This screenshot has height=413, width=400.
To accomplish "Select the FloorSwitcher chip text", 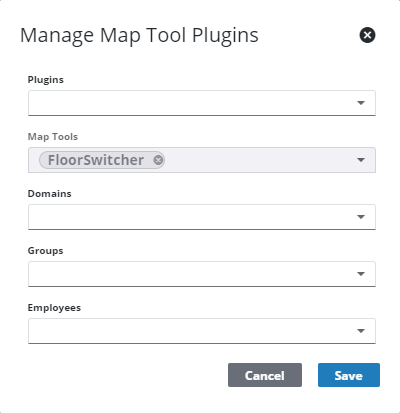I will pos(96,160).
